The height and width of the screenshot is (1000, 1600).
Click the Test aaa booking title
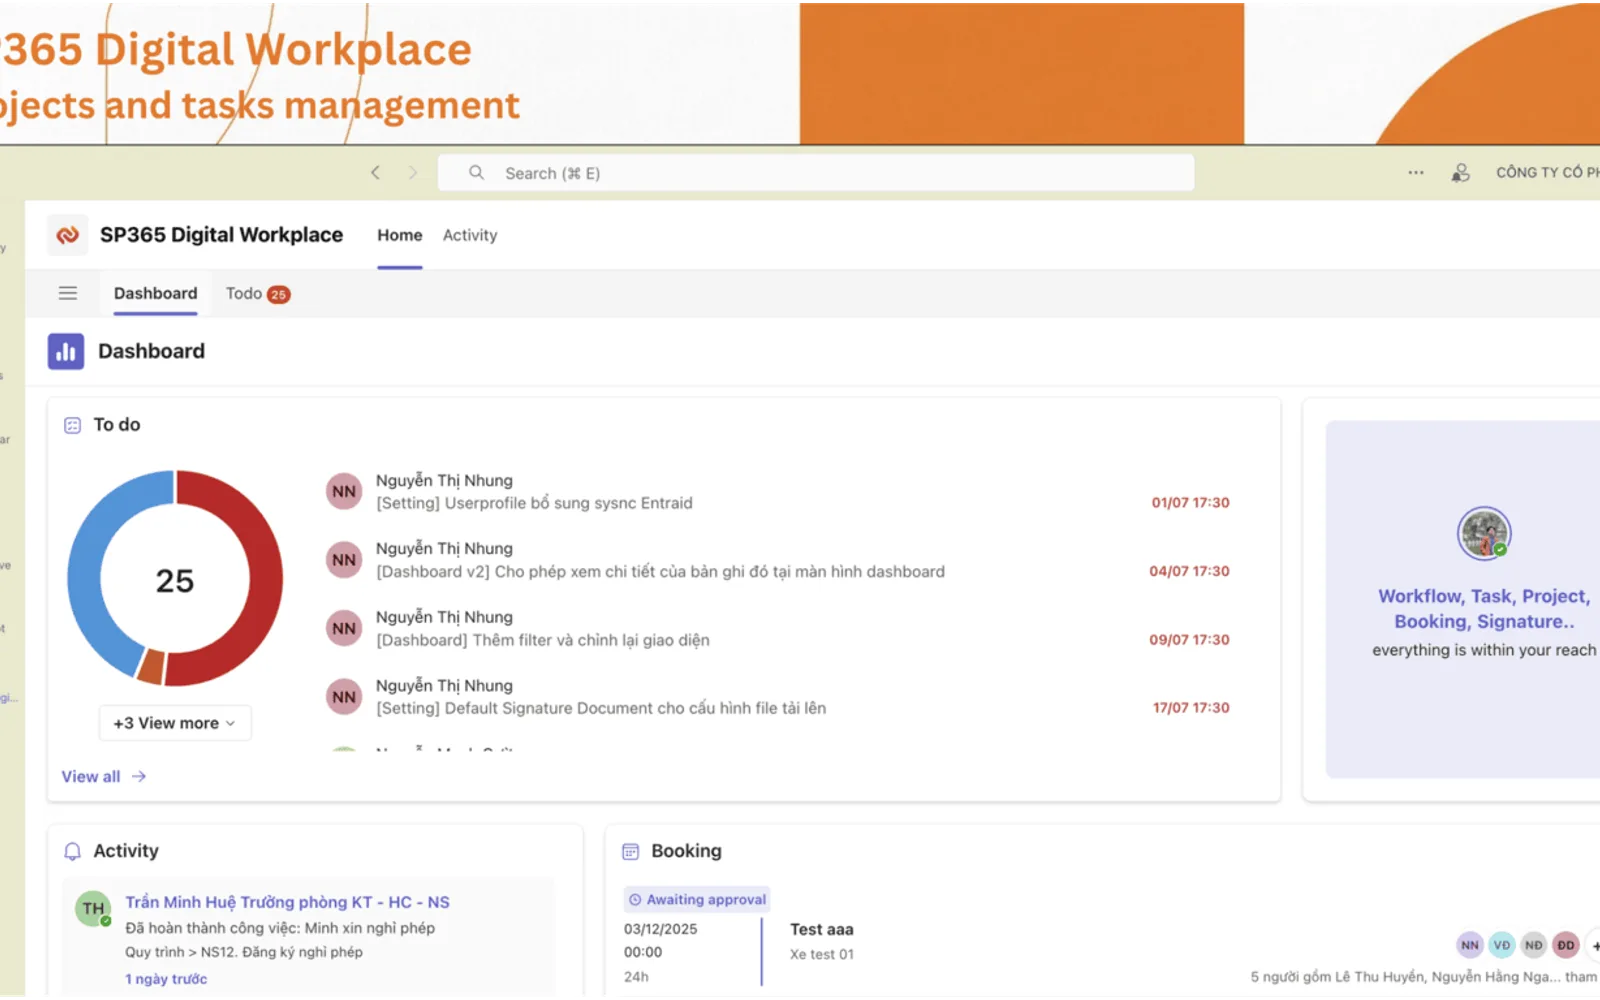pos(822,929)
